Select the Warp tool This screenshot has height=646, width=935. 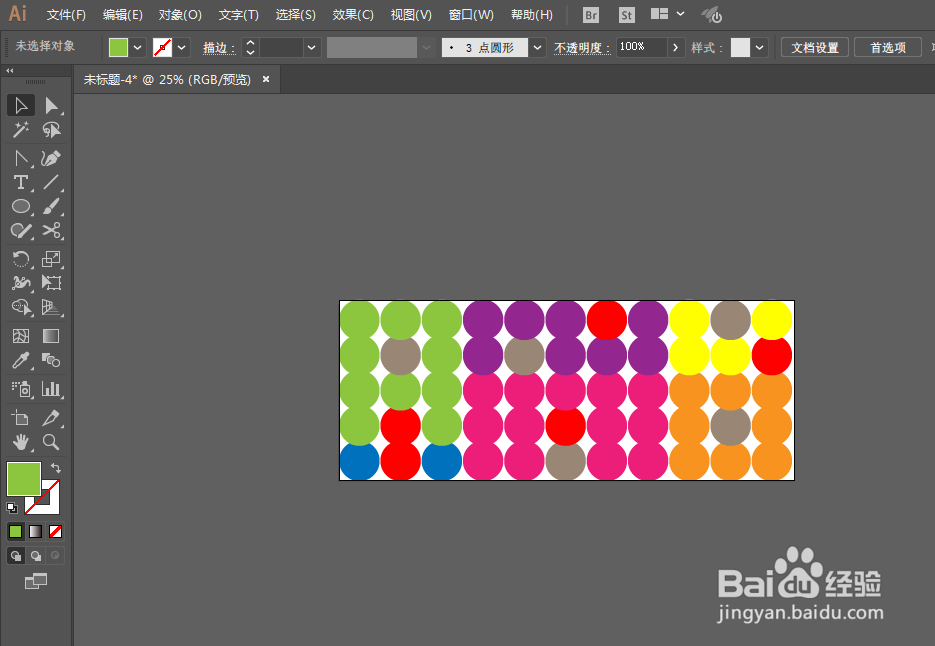[x=21, y=283]
